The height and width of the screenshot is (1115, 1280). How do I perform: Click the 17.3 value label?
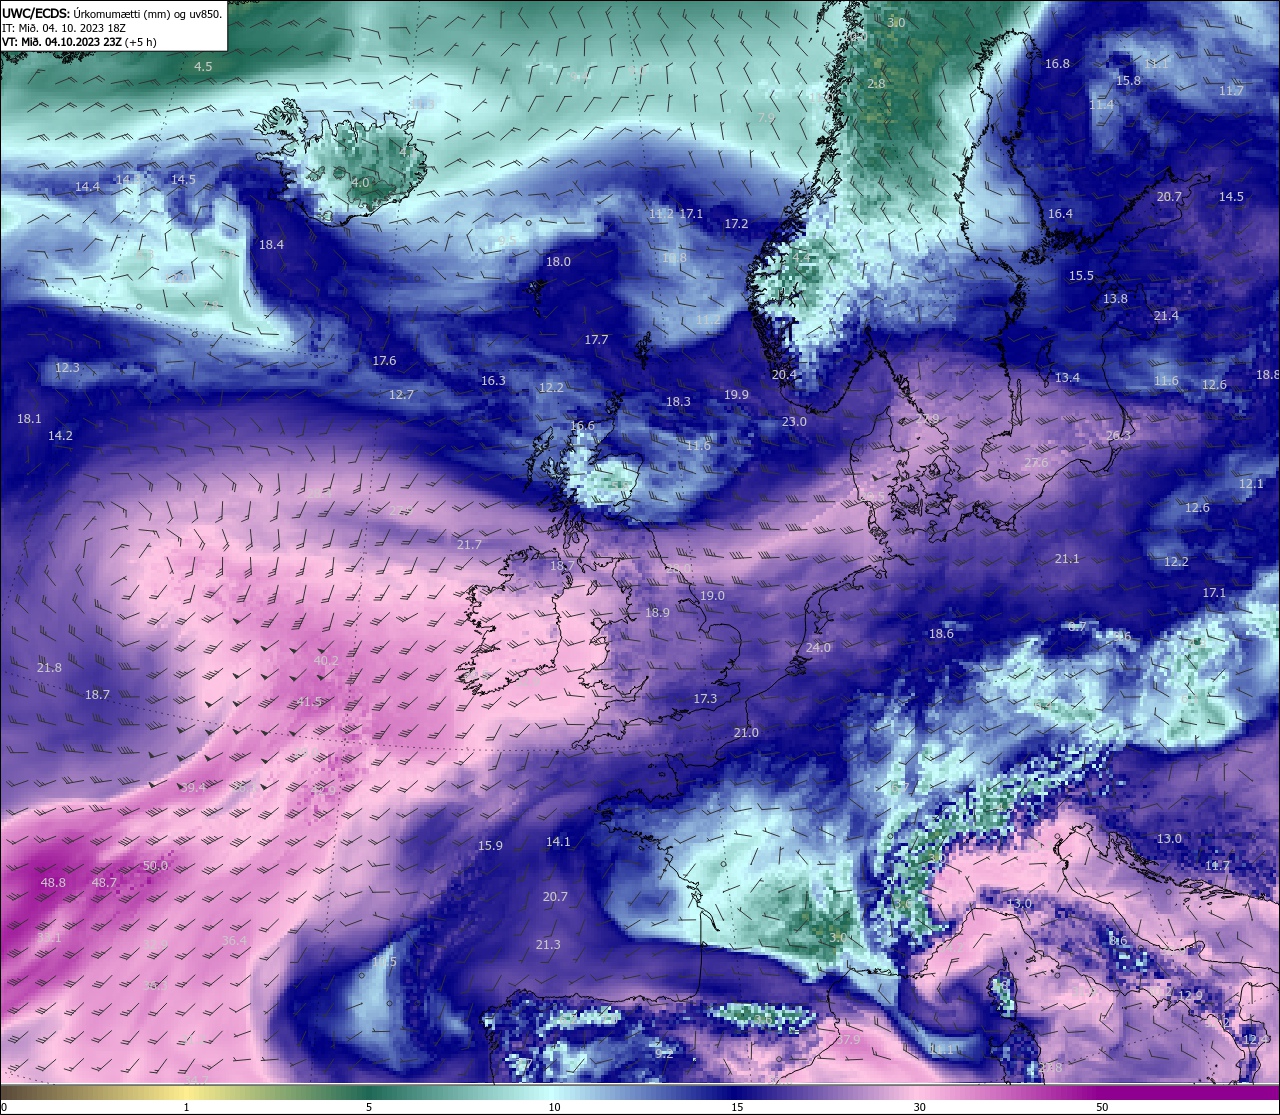tap(705, 699)
